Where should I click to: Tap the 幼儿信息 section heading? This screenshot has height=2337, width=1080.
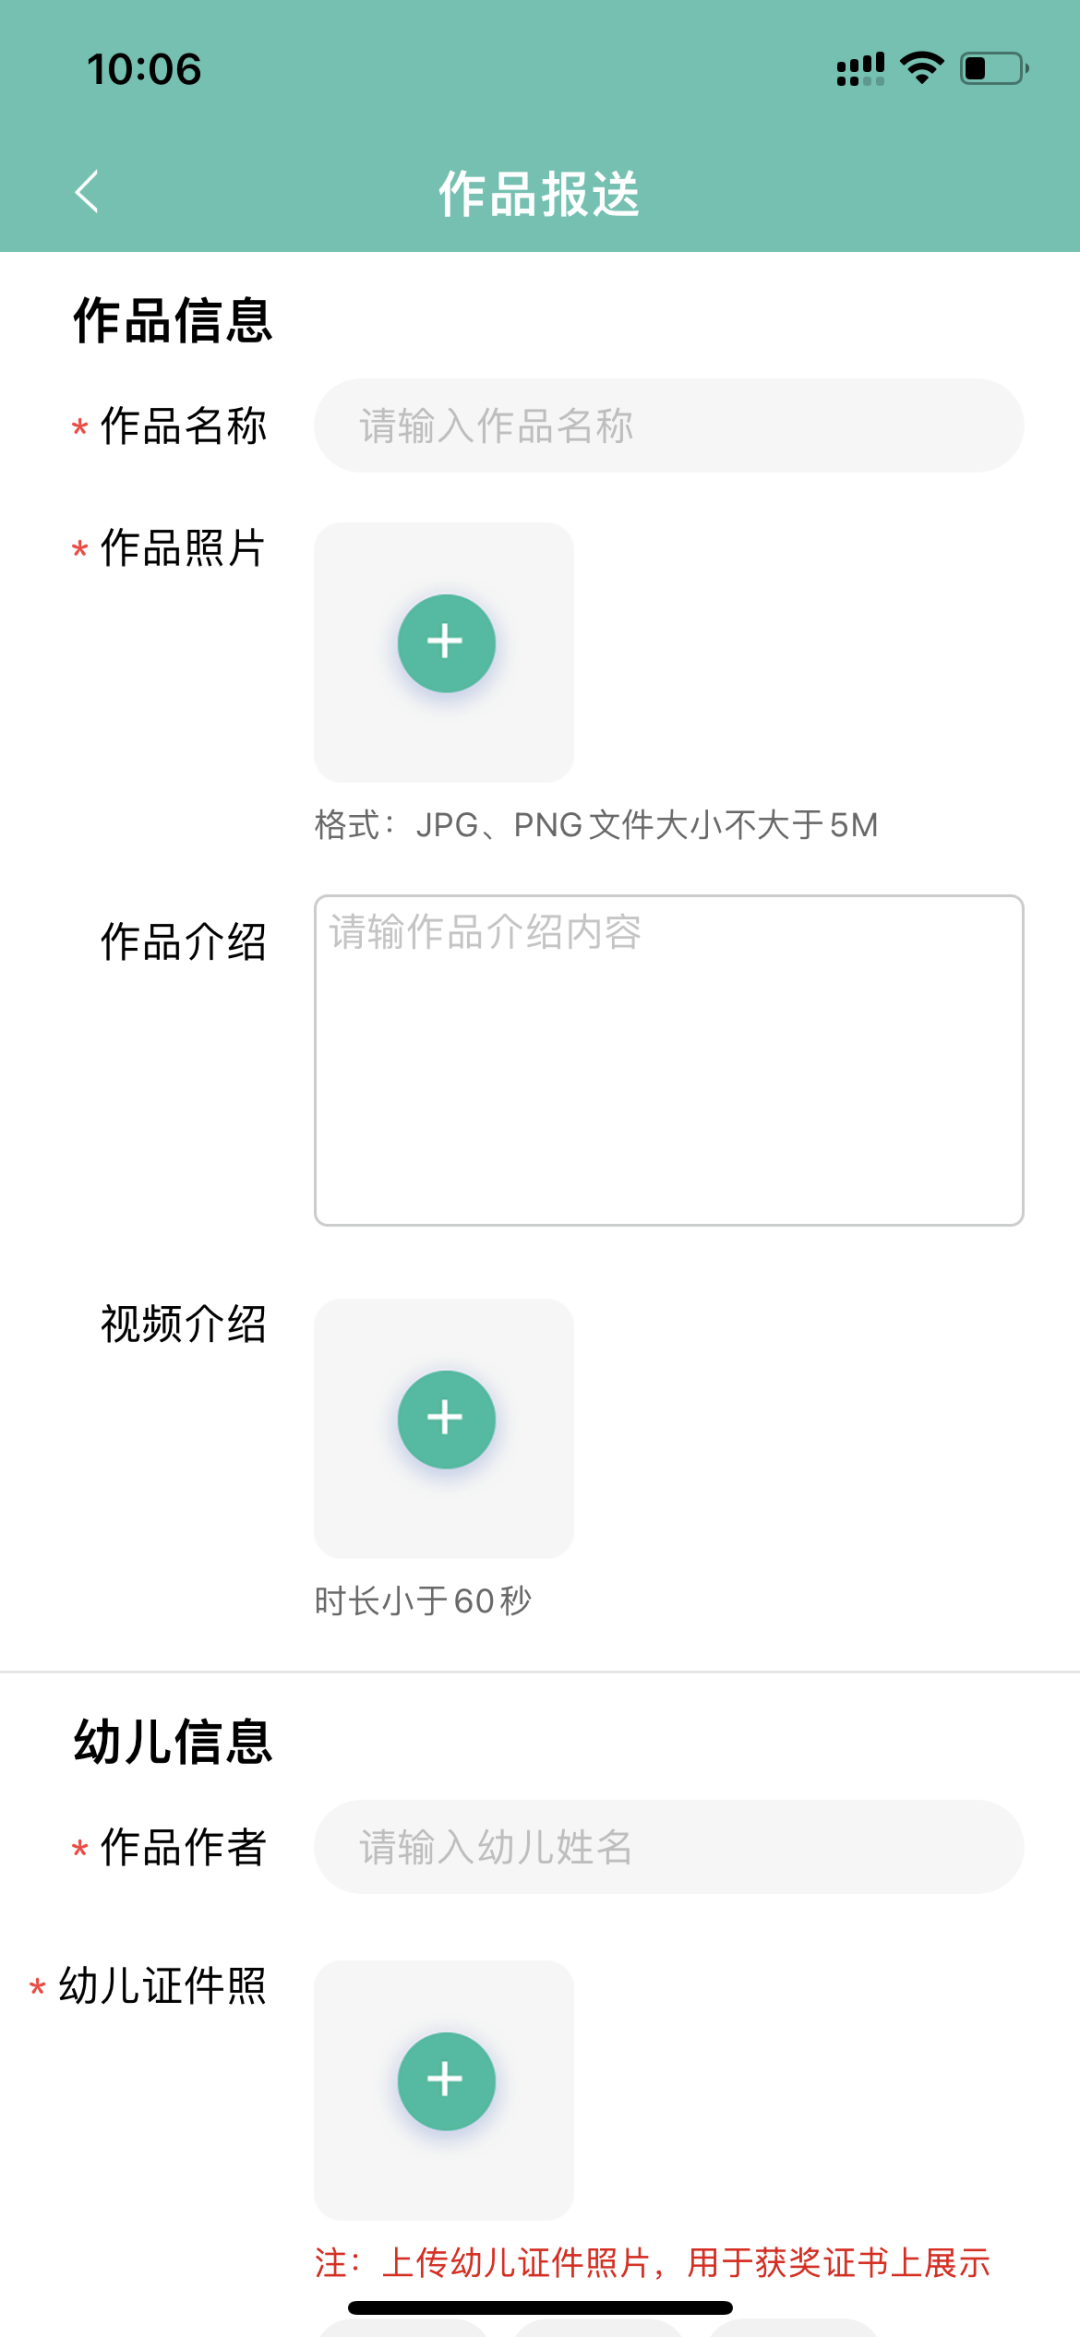[x=173, y=1742]
